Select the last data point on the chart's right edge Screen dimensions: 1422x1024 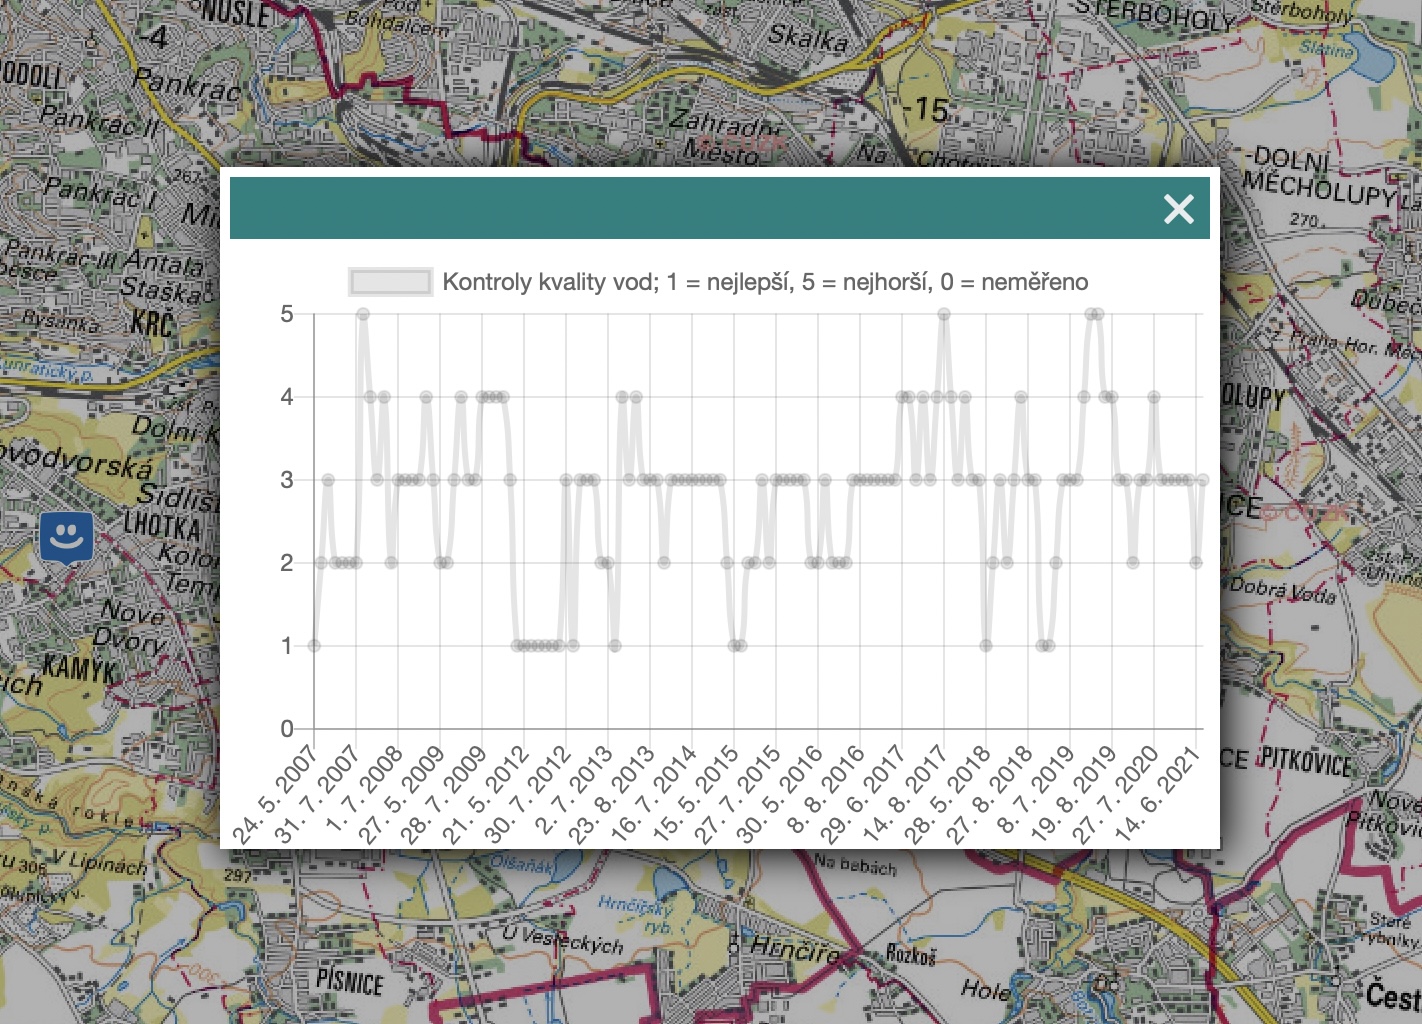pyautogui.click(x=1203, y=480)
